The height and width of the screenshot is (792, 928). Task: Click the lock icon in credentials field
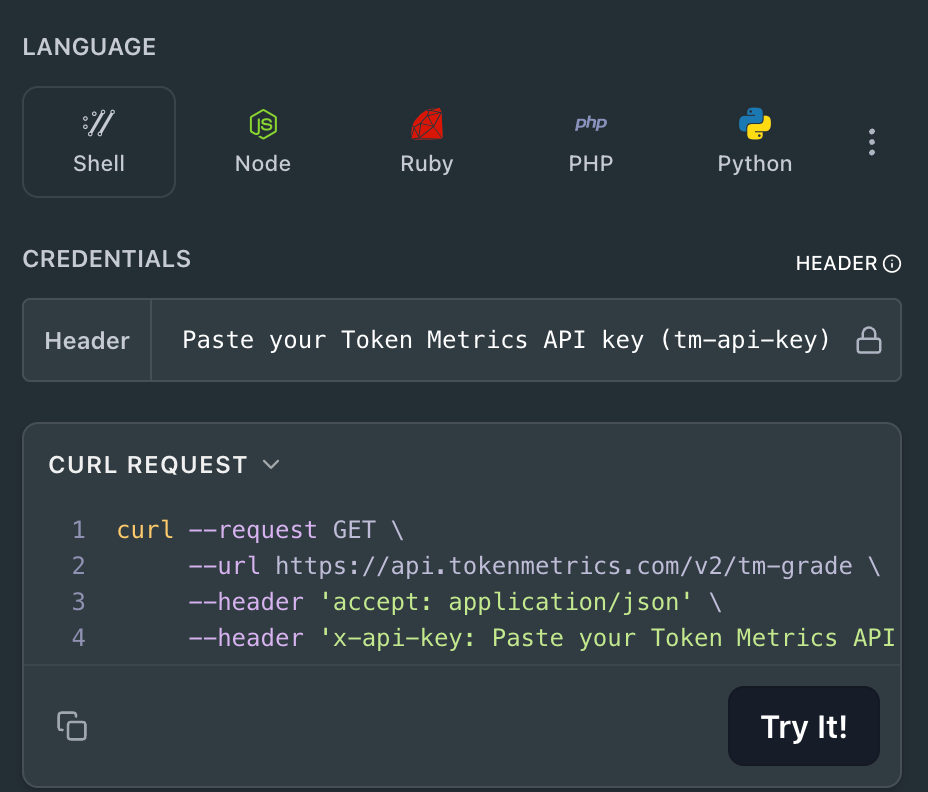pyautogui.click(x=869, y=340)
